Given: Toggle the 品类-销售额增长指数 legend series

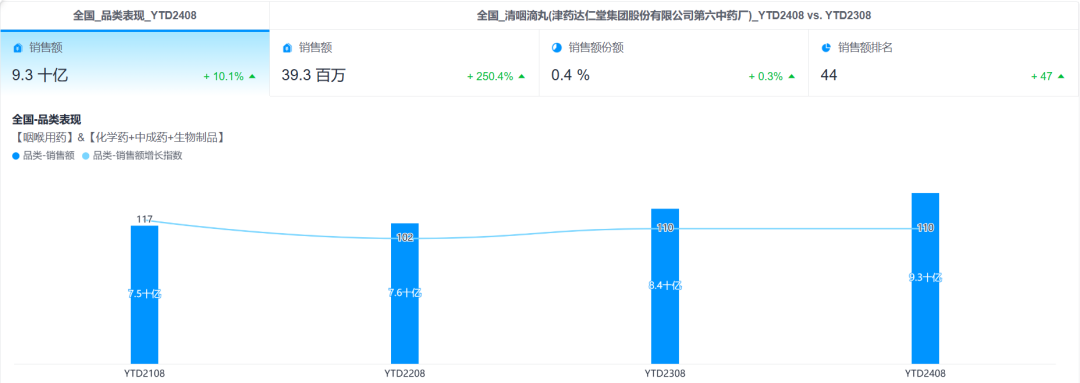Looking at the screenshot, I should (x=132, y=156).
